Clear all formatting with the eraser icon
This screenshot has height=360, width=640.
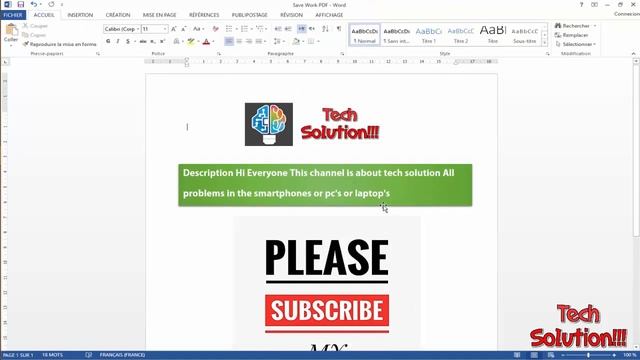[216, 29]
